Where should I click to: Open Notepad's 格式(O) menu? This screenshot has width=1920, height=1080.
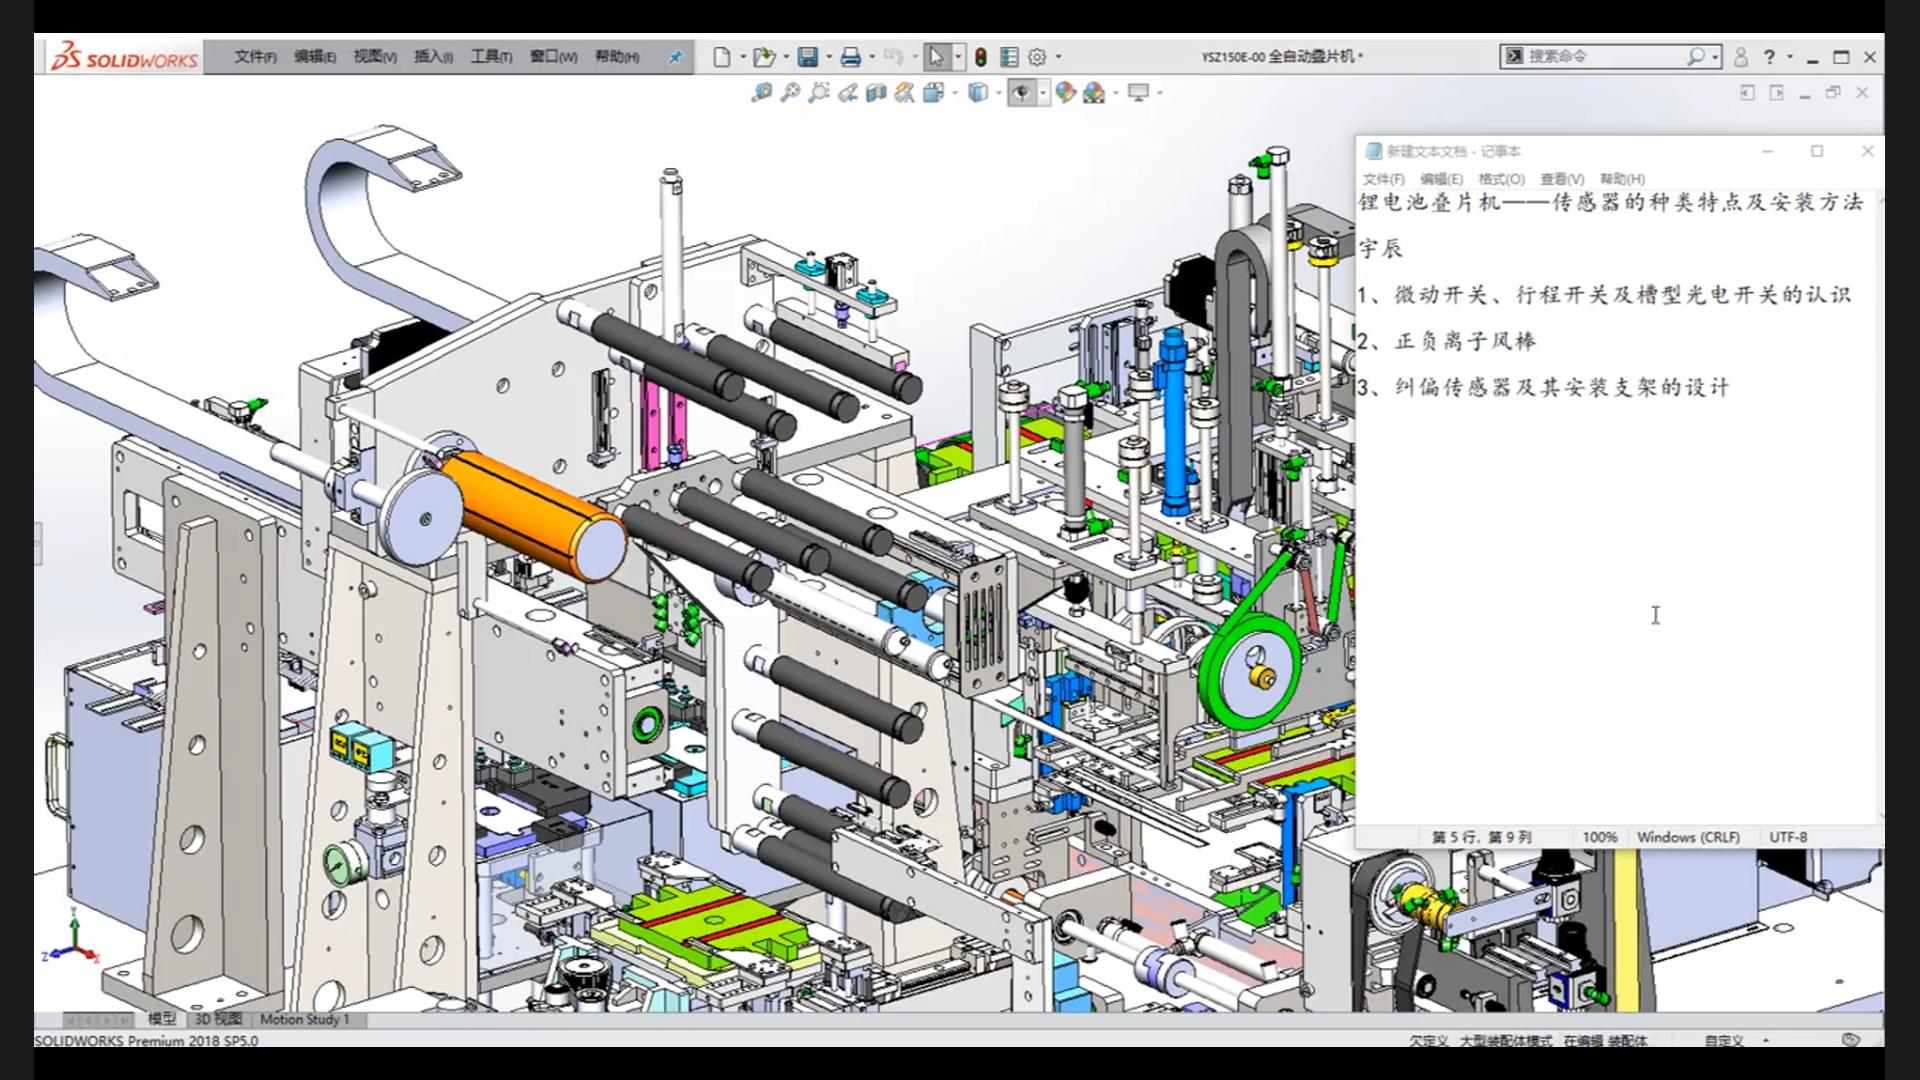tap(1501, 179)
